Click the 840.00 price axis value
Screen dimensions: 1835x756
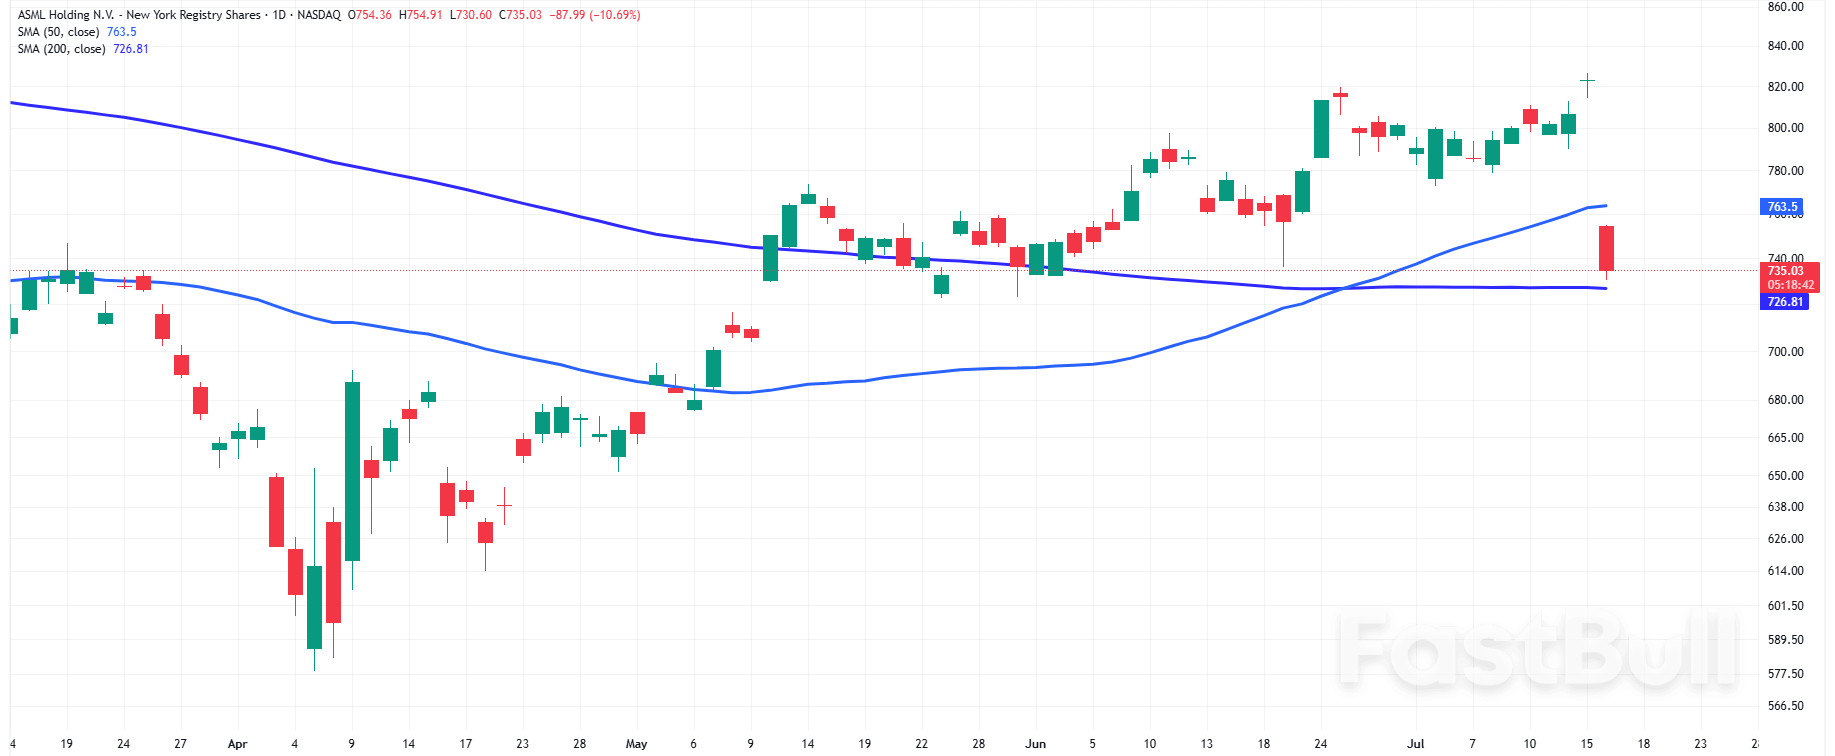1785,46
